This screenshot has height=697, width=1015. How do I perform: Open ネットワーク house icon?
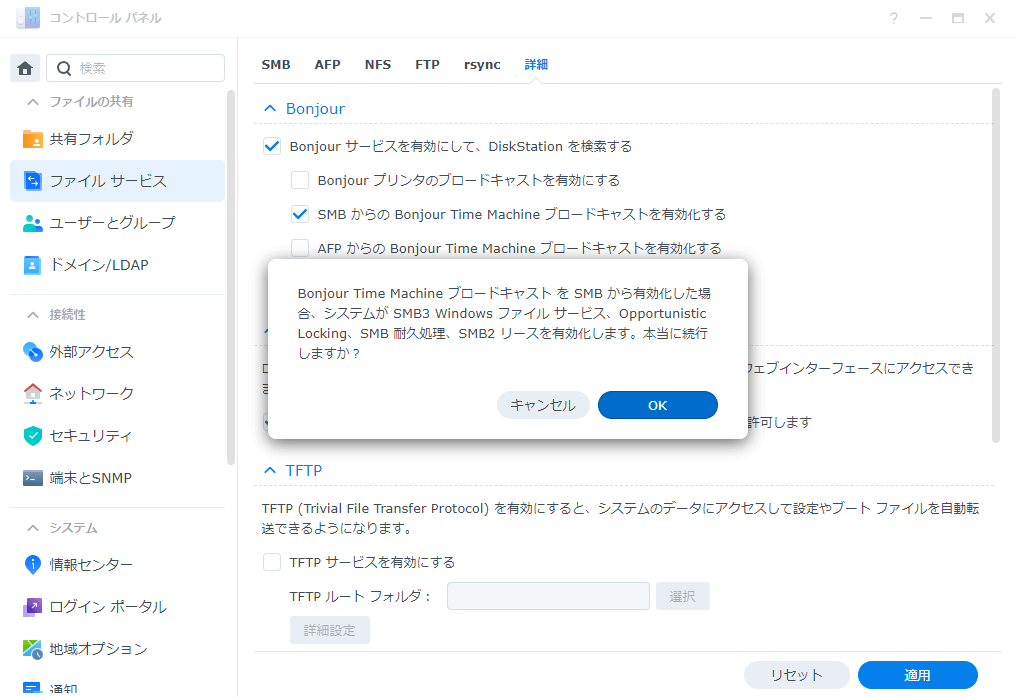point(33,394)
